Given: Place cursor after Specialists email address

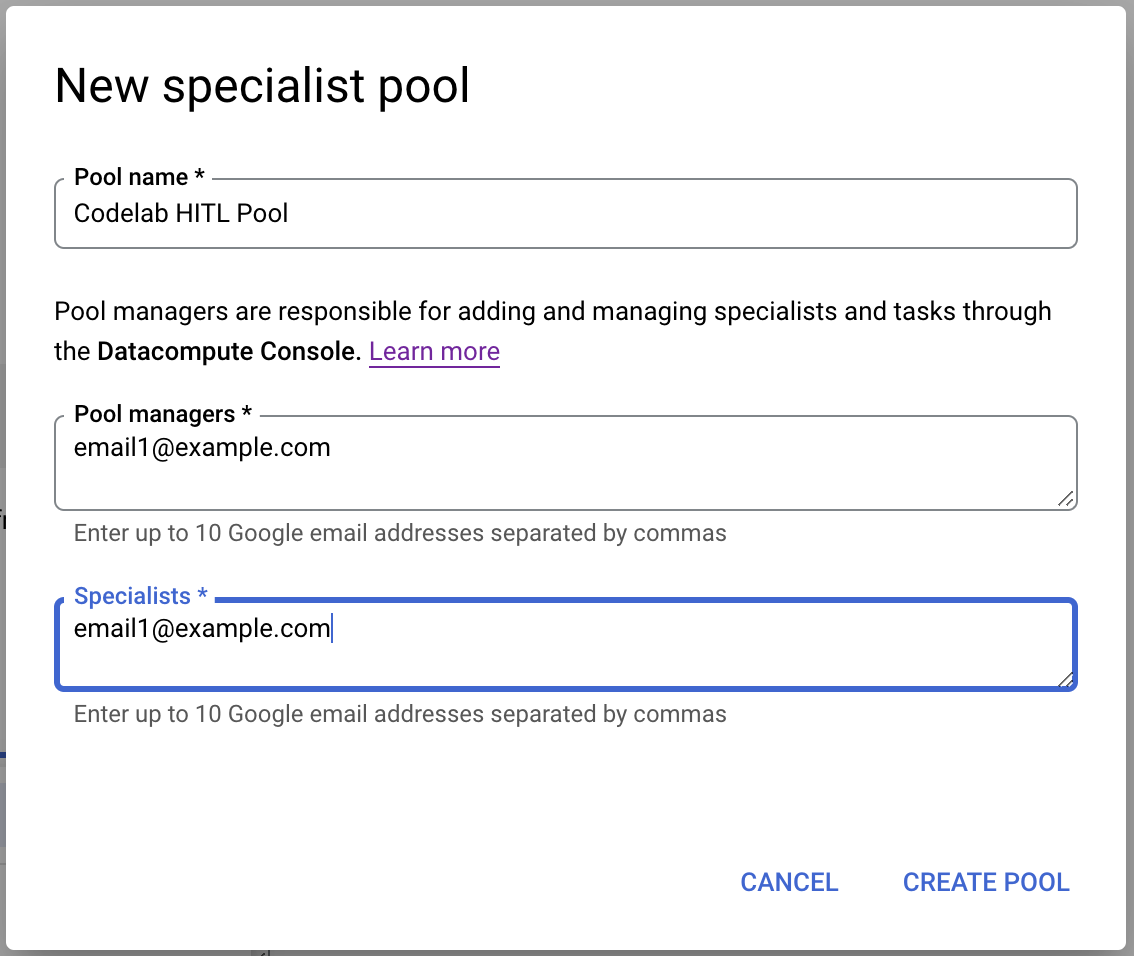Looking at the screenshot, I should click(331, 628).
